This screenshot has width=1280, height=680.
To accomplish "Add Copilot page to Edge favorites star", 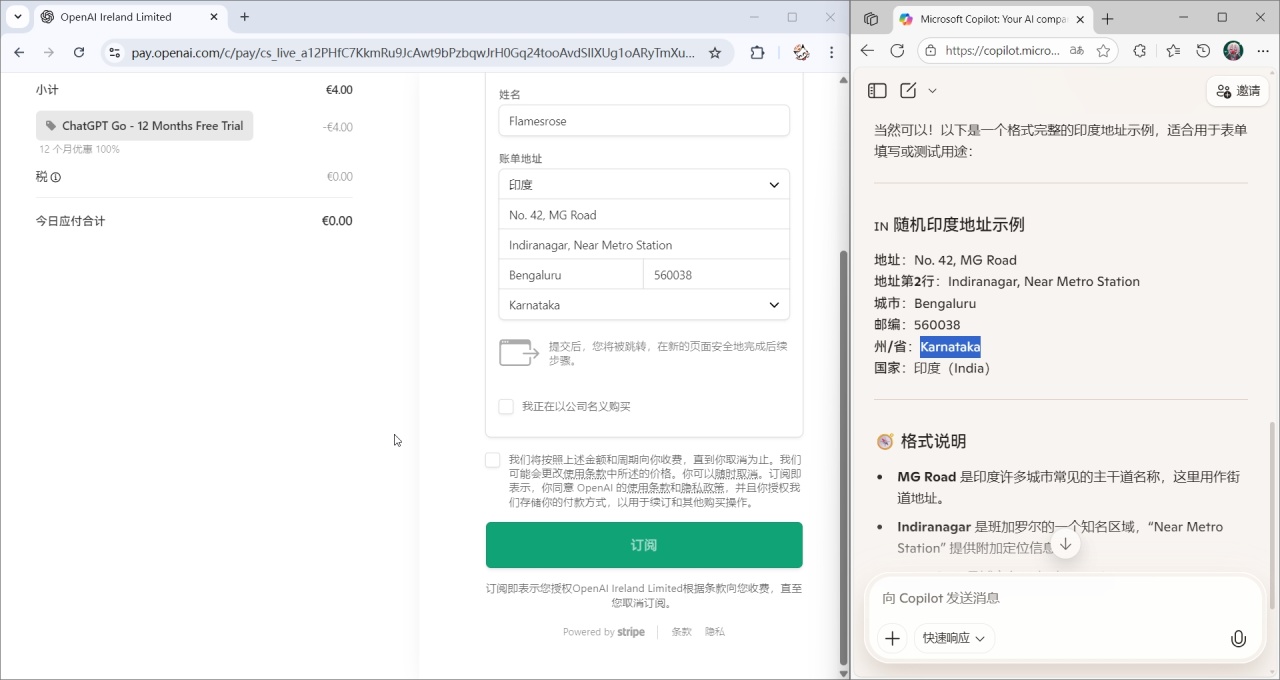I will (x=1103, y=51).
